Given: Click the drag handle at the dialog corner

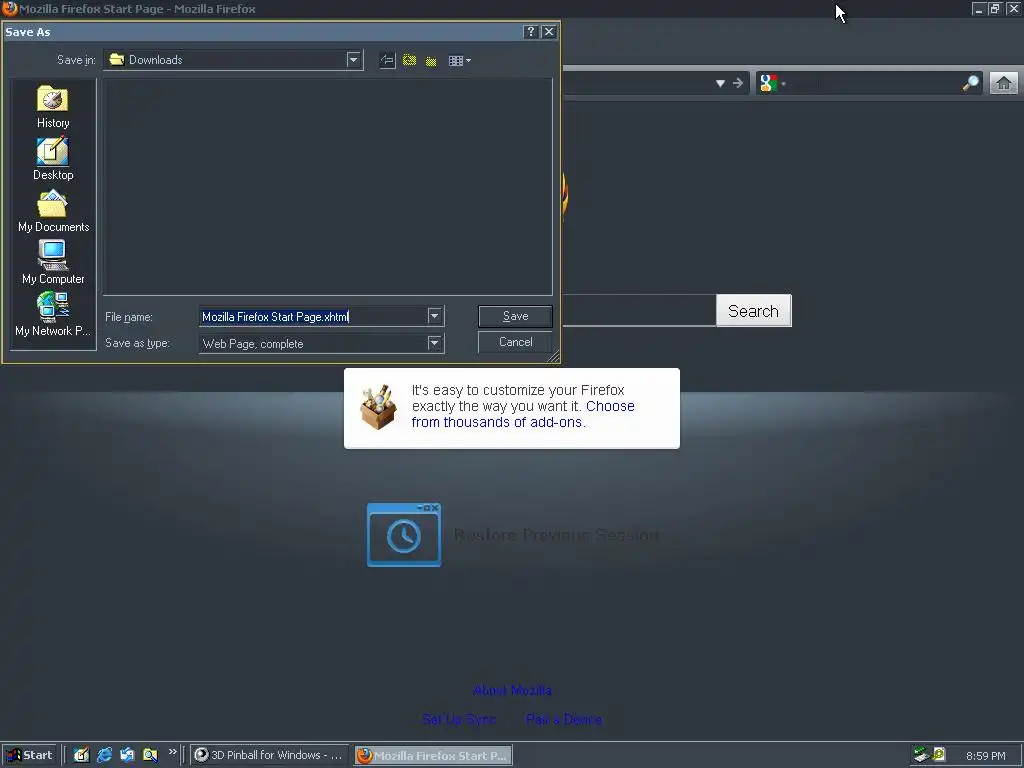Looking at the screenshot, I should (x=554, y=357).
